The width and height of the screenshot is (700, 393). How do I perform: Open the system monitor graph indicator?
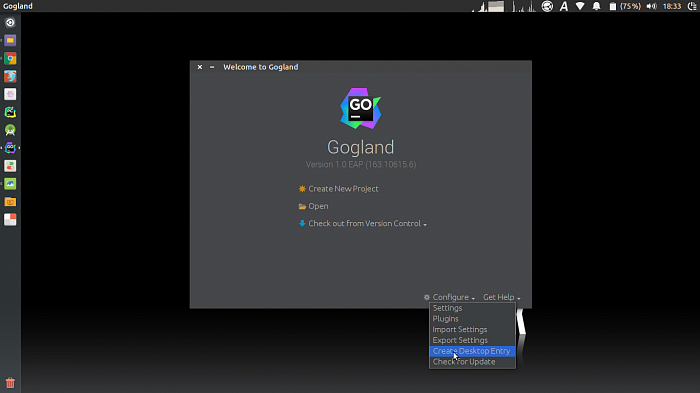point(505,6)
